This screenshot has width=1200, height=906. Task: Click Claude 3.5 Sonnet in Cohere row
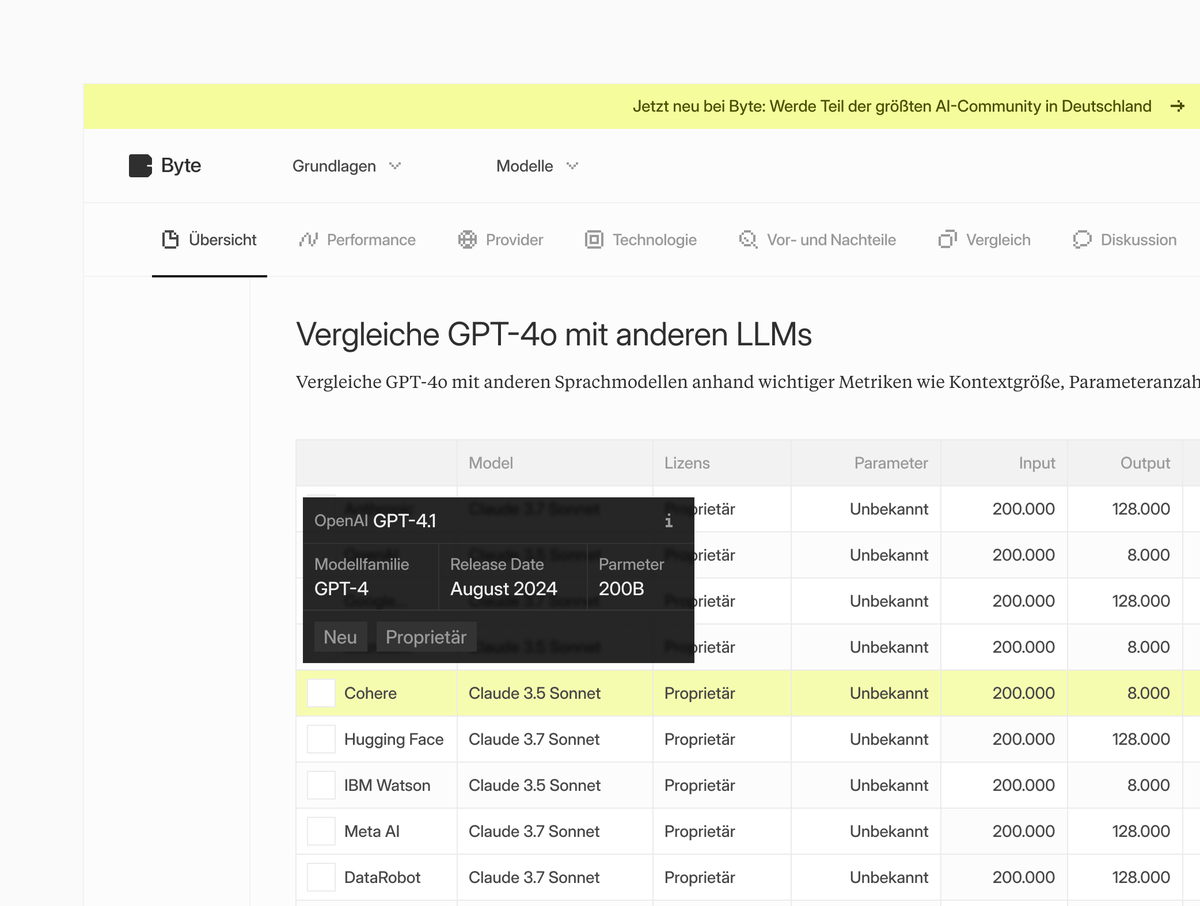click(535, 693)
